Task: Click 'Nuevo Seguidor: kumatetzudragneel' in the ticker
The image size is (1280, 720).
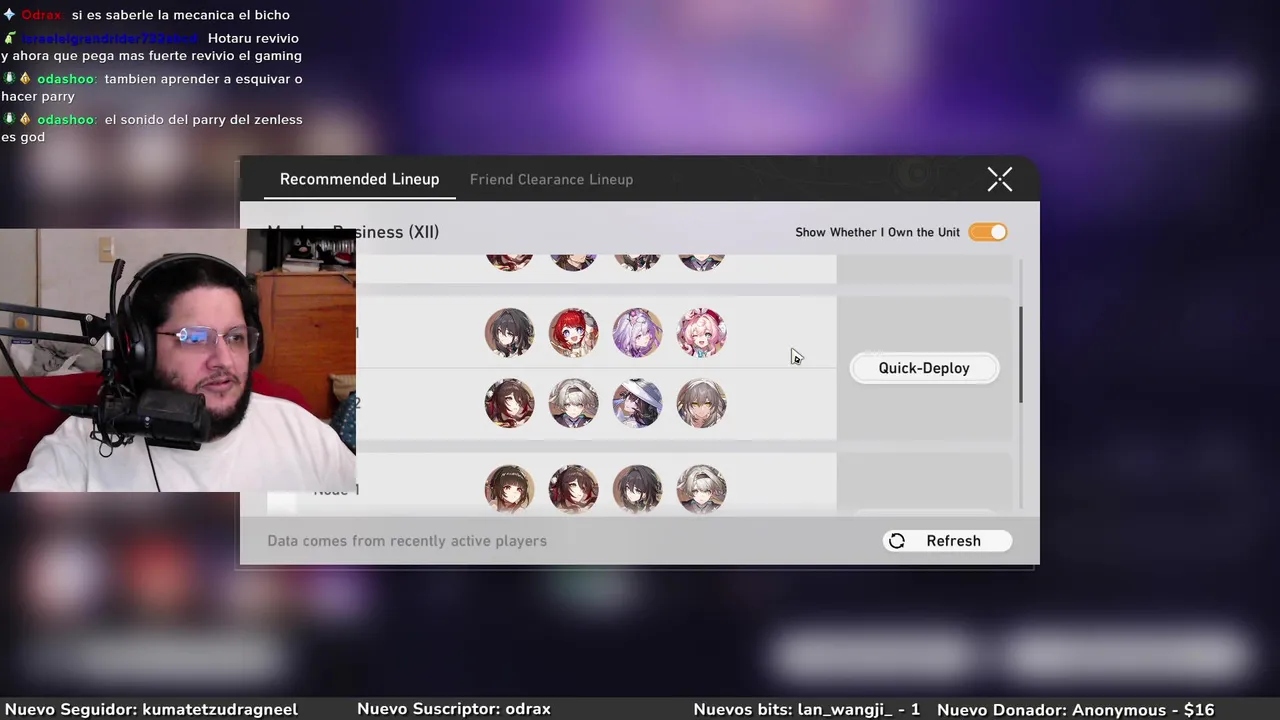Action: [151, 709]
